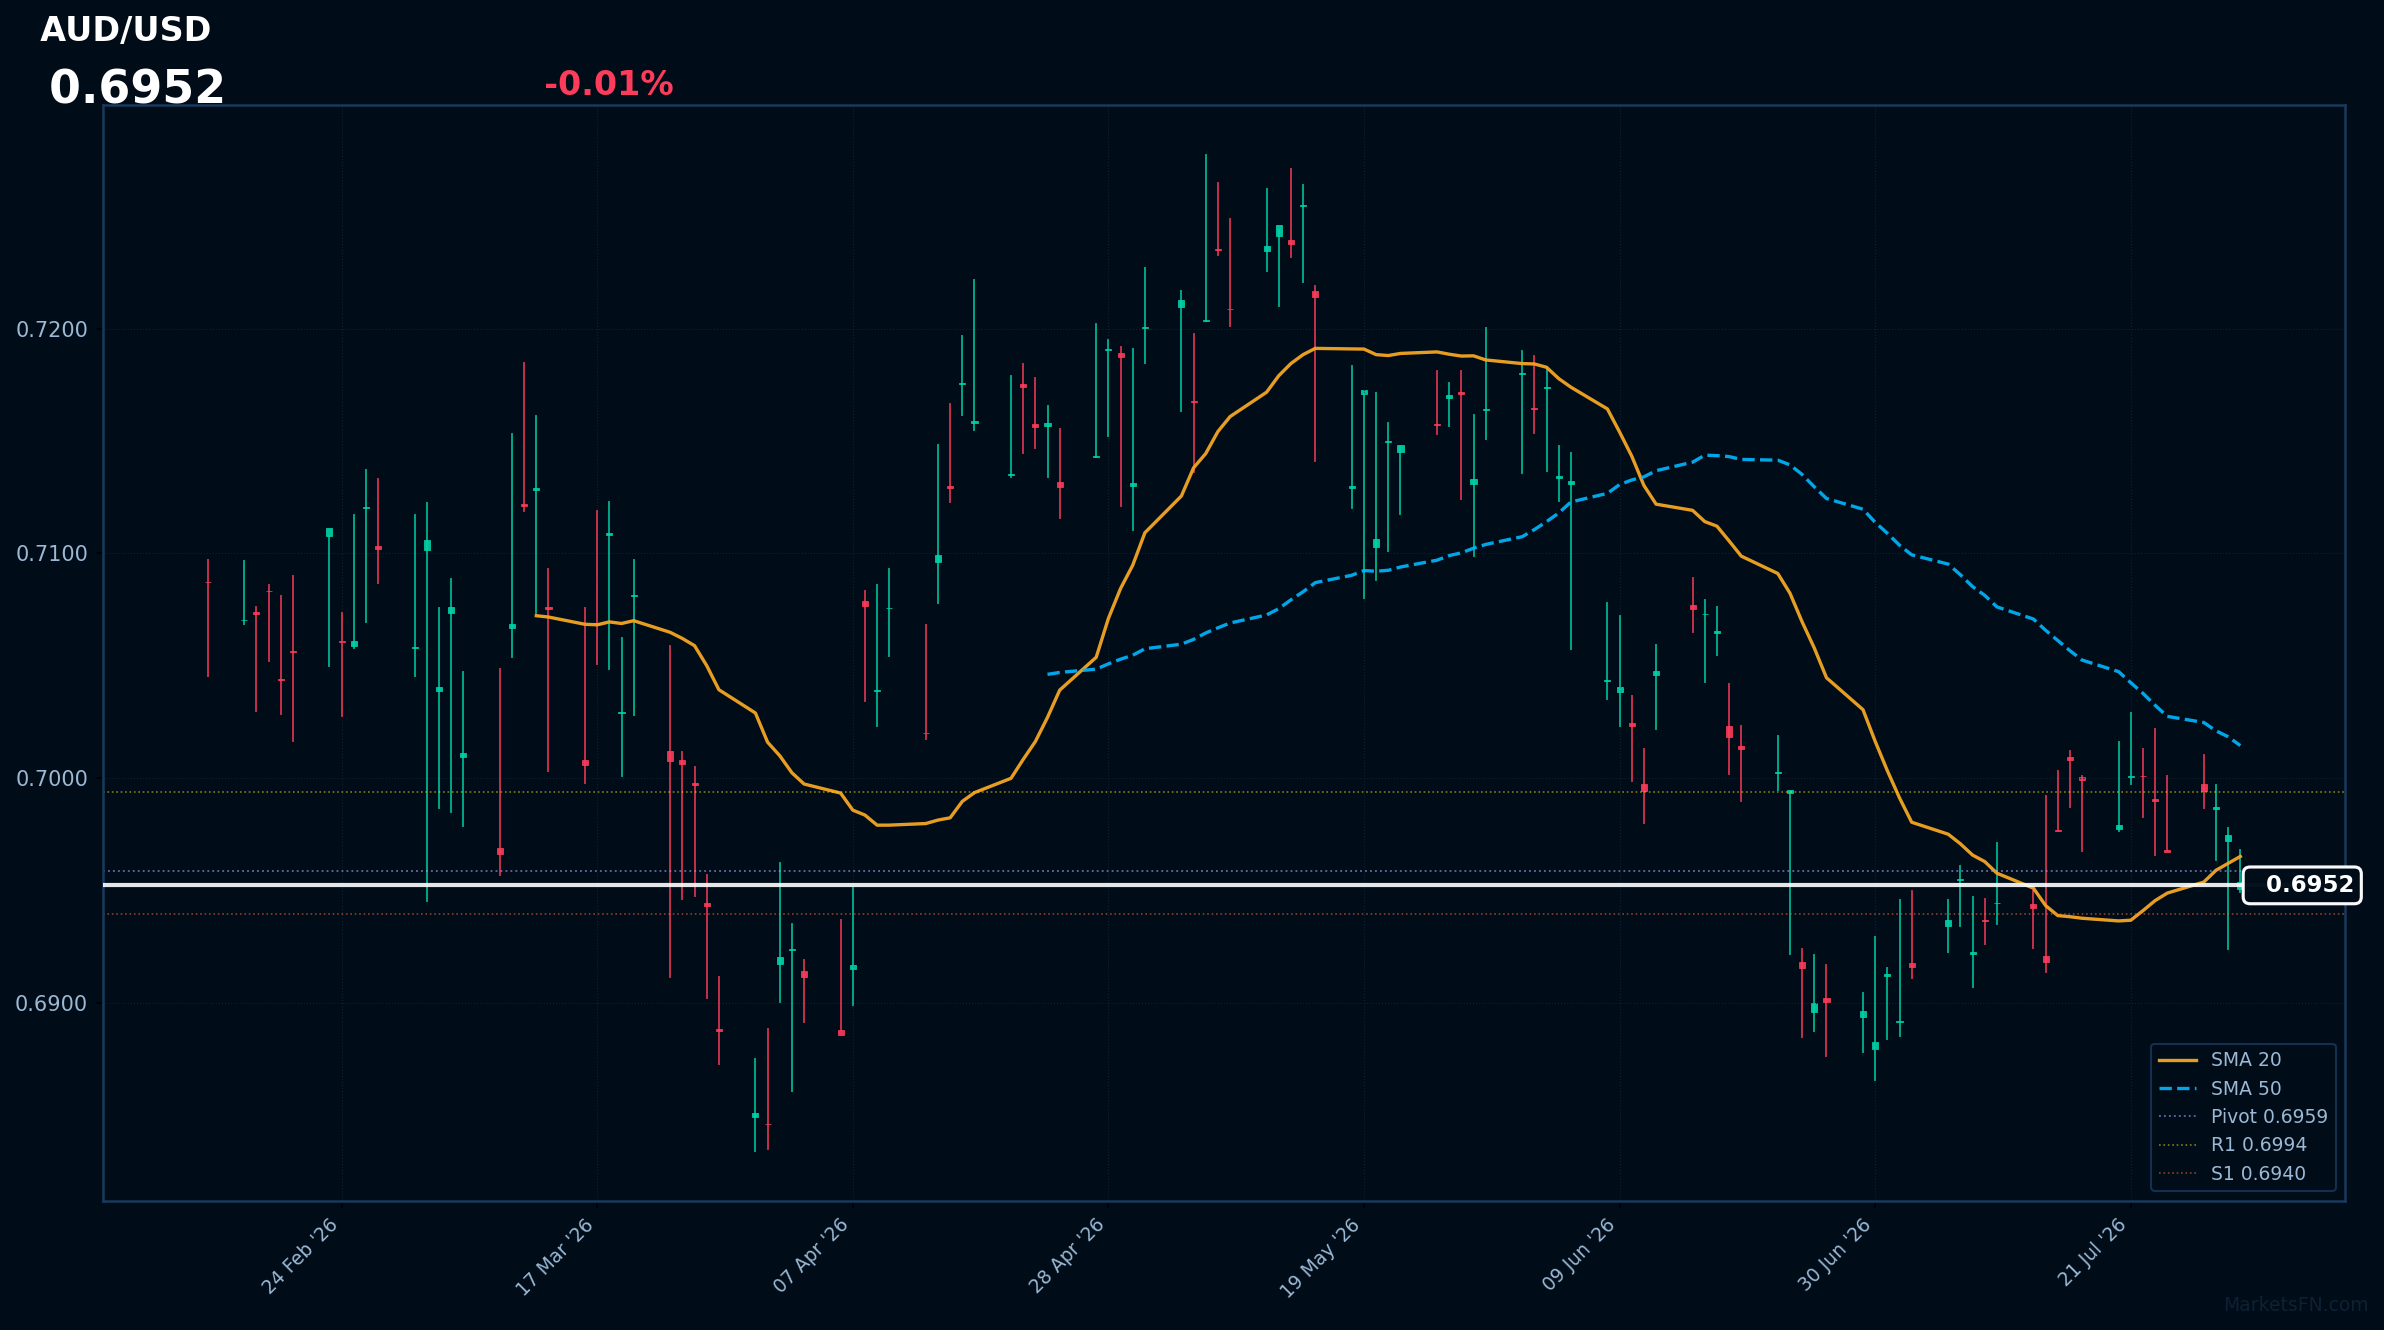Click the large 0.6952 price heading
Screen dimensions: 2384x1330
point(137,88)
